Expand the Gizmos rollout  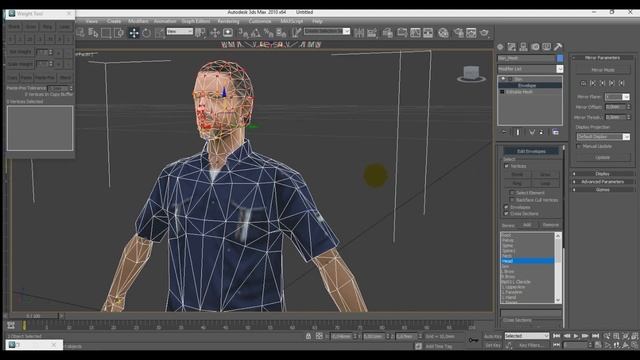click(x=602, y=190)
